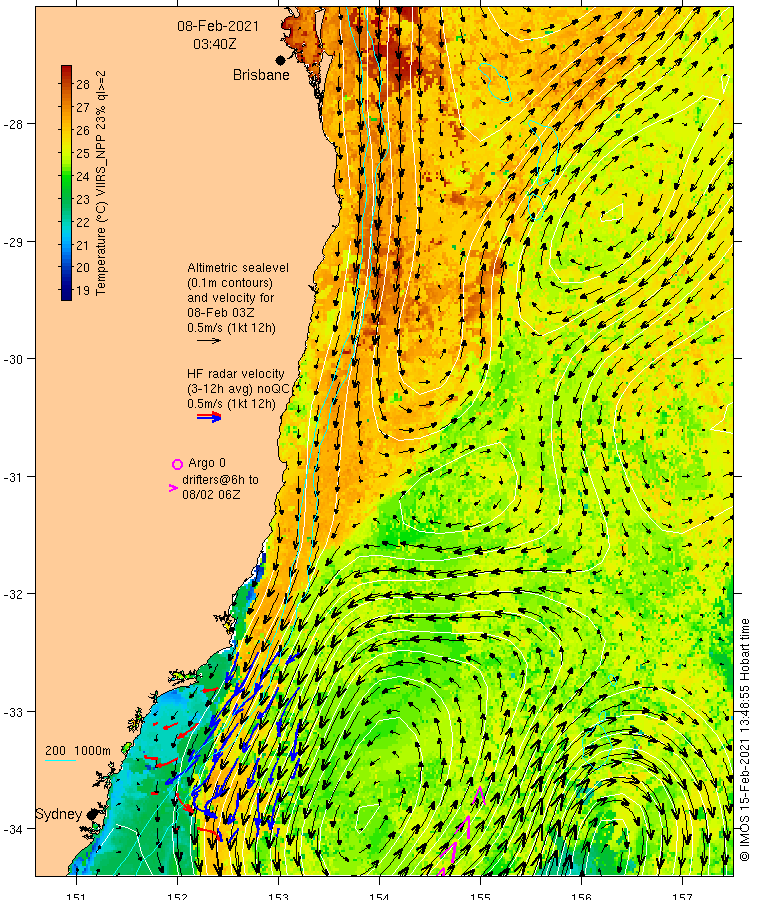Click the Sydney city label
The image size is (760, 900).
pos(59,814)
